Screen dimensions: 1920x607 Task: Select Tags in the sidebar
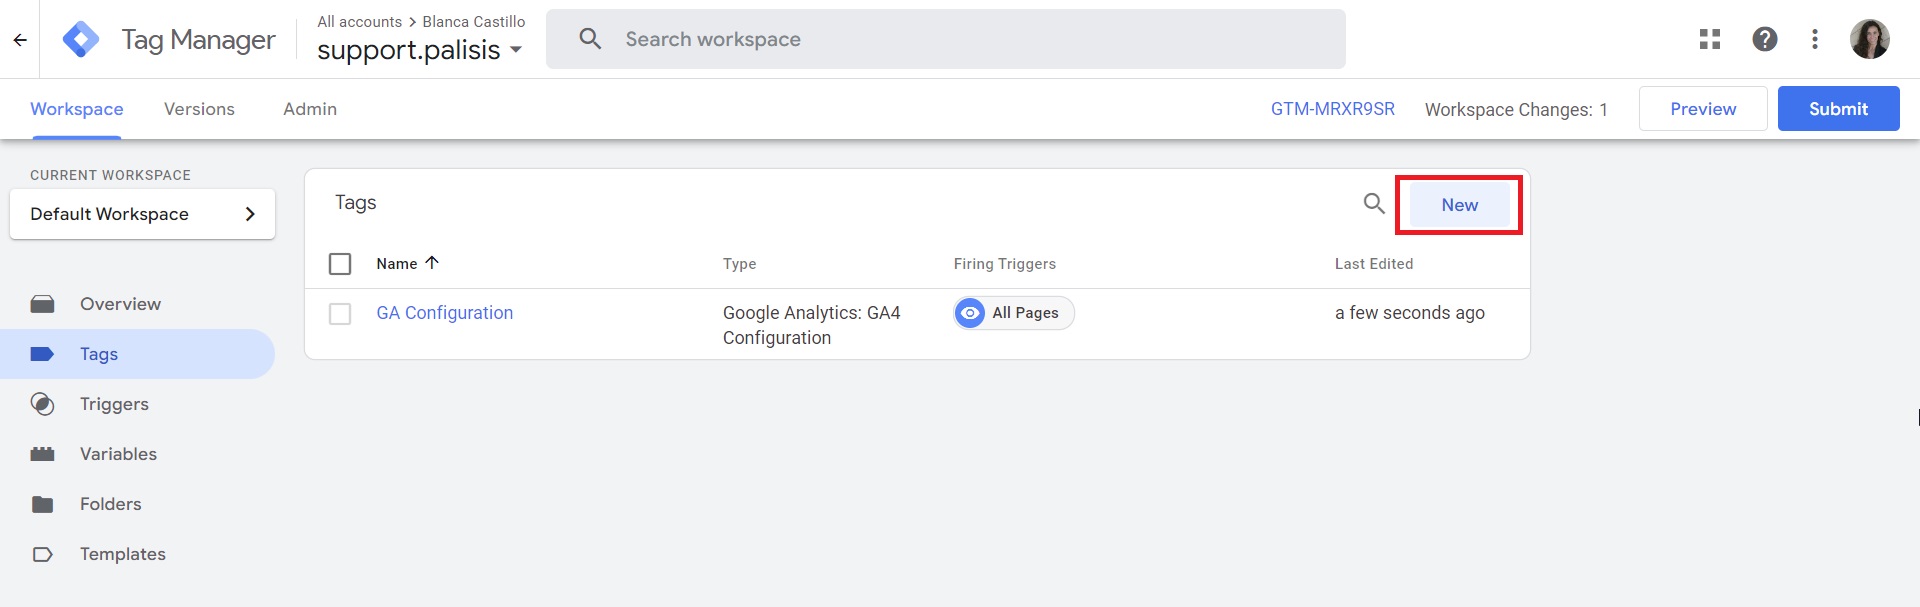coord(137,354)
